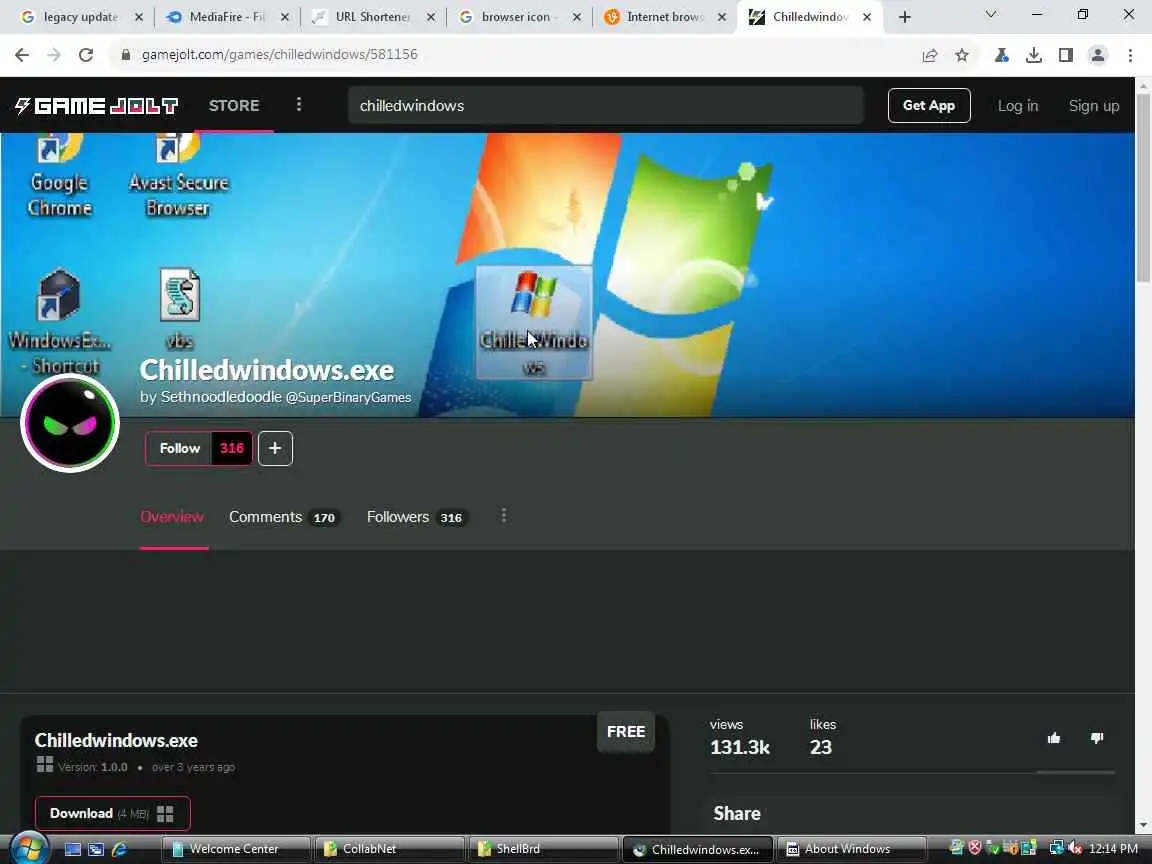Viewport: 1152px width, 864px height.
Task: Click the follower count 316 beside Follow
Action: pyautogui.click(x=232, y=448)
